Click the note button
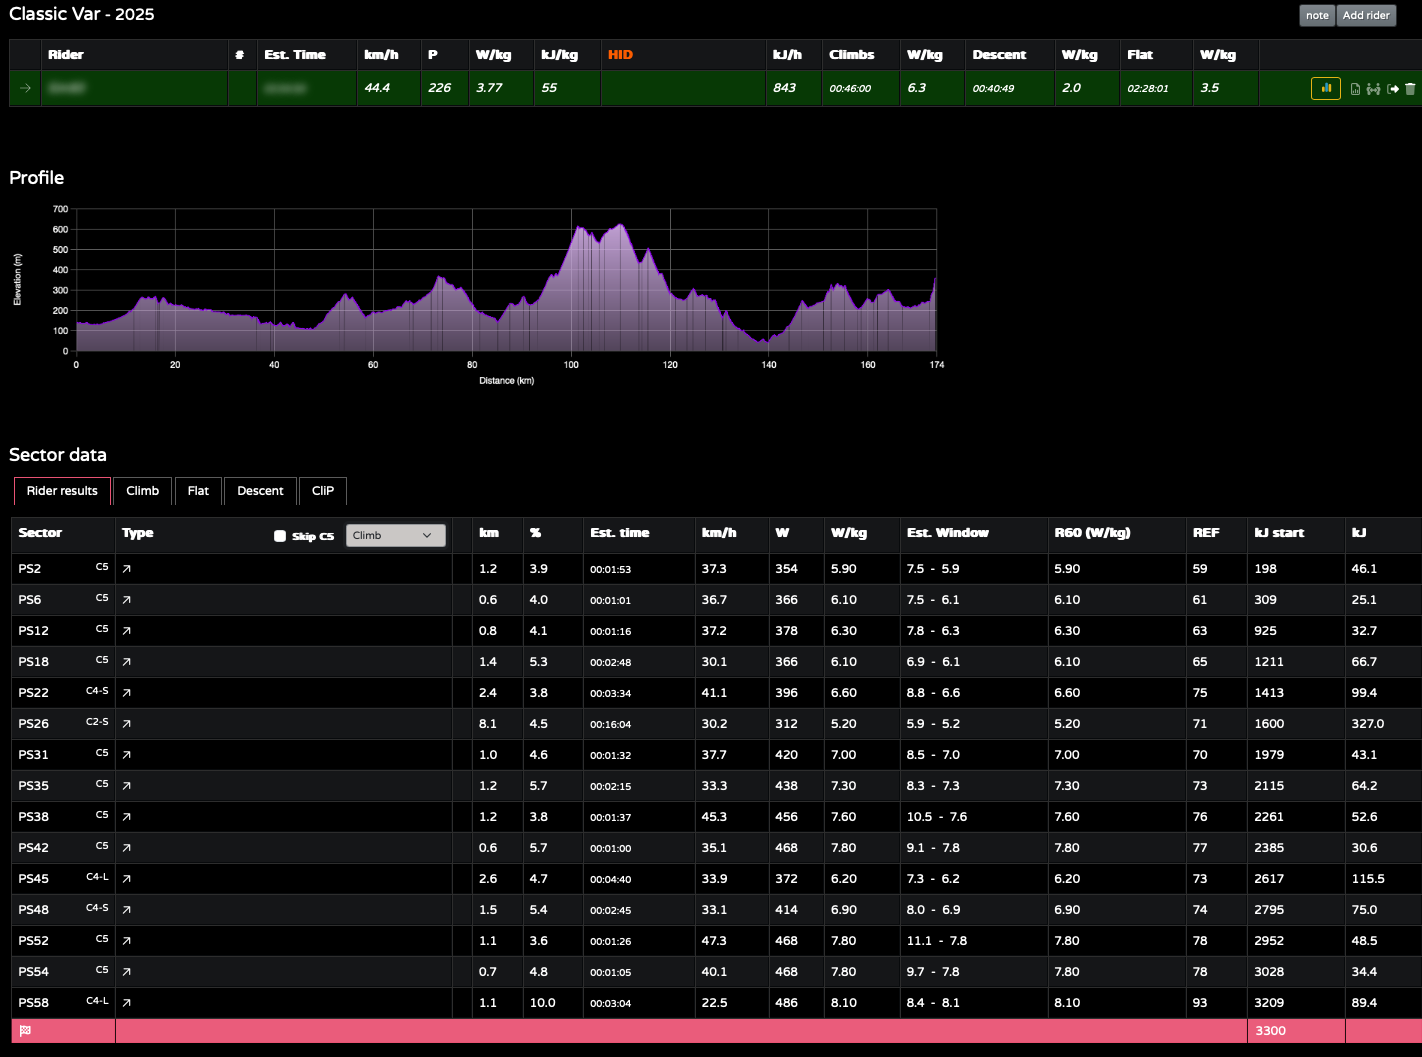Image resolution: width=1422 pixels, height=1057 pixels. click(1317, 15)
